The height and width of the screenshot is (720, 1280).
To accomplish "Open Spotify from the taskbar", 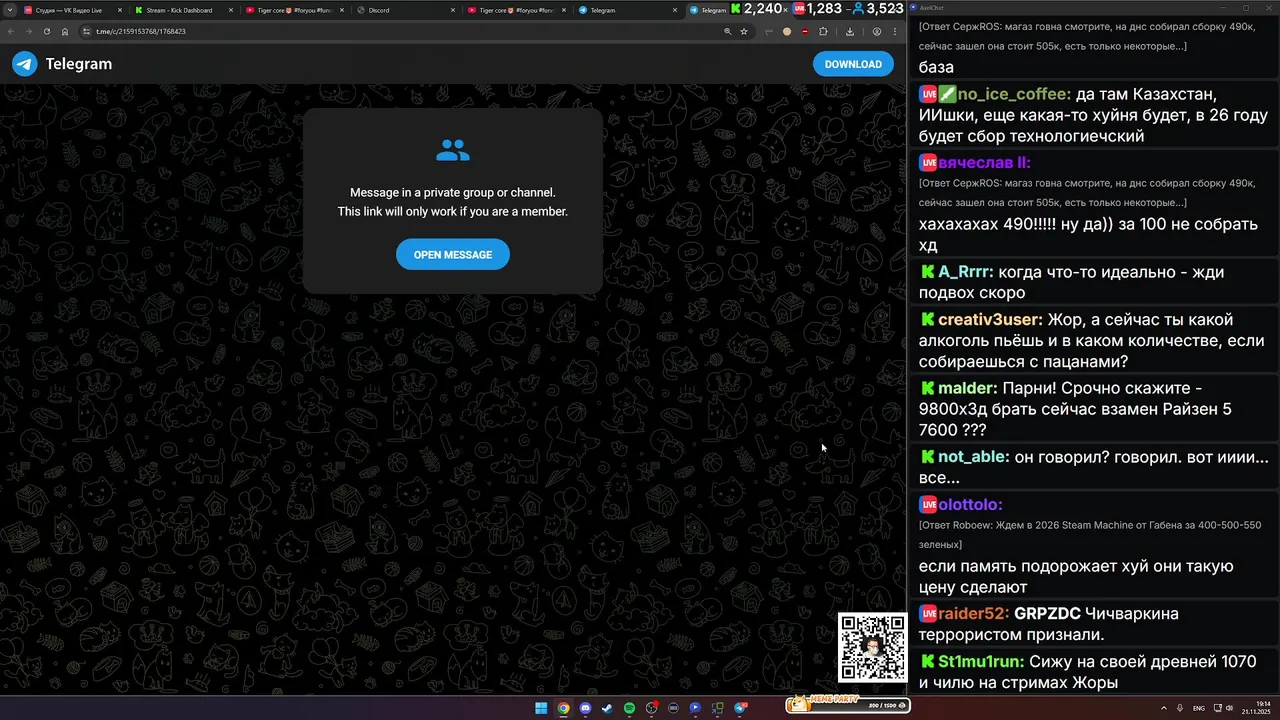I will point(629,708).
